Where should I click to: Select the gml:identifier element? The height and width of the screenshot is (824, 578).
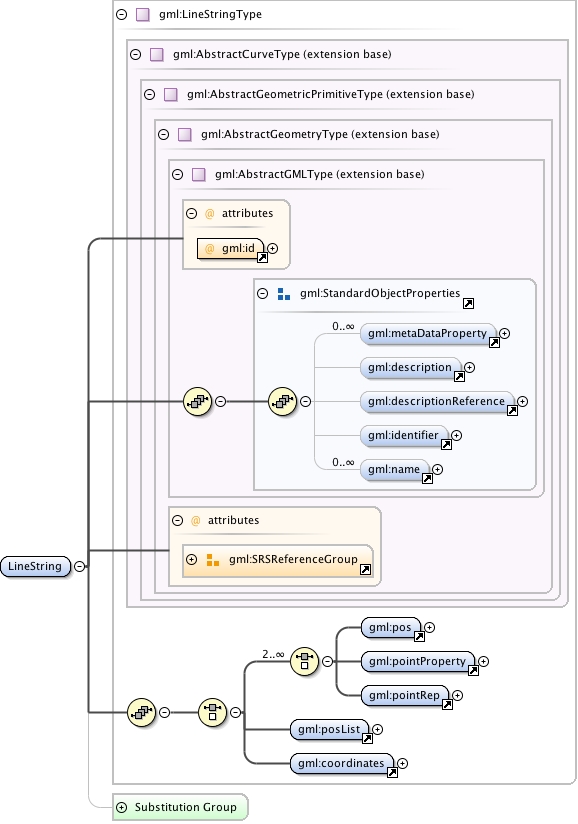(404, 436)
